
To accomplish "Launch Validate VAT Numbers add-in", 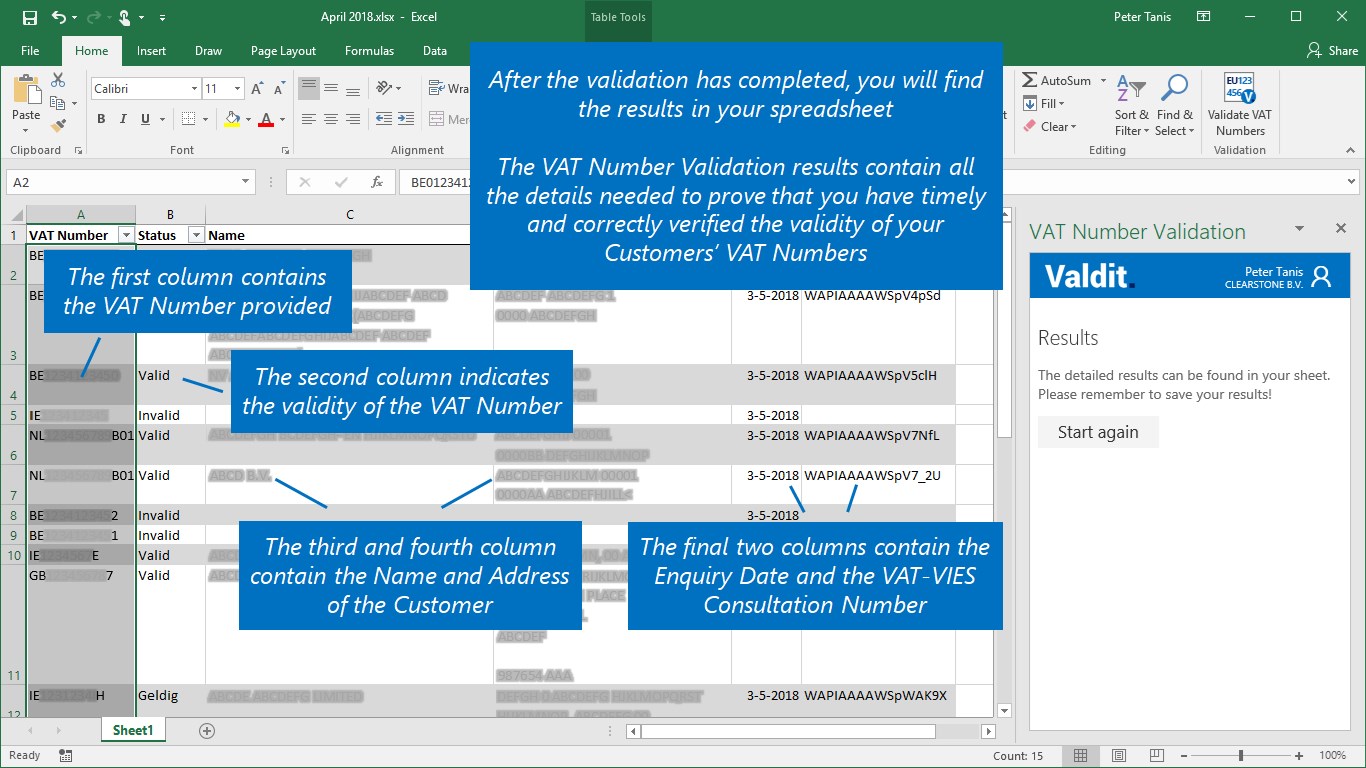I will point(1240,105).
